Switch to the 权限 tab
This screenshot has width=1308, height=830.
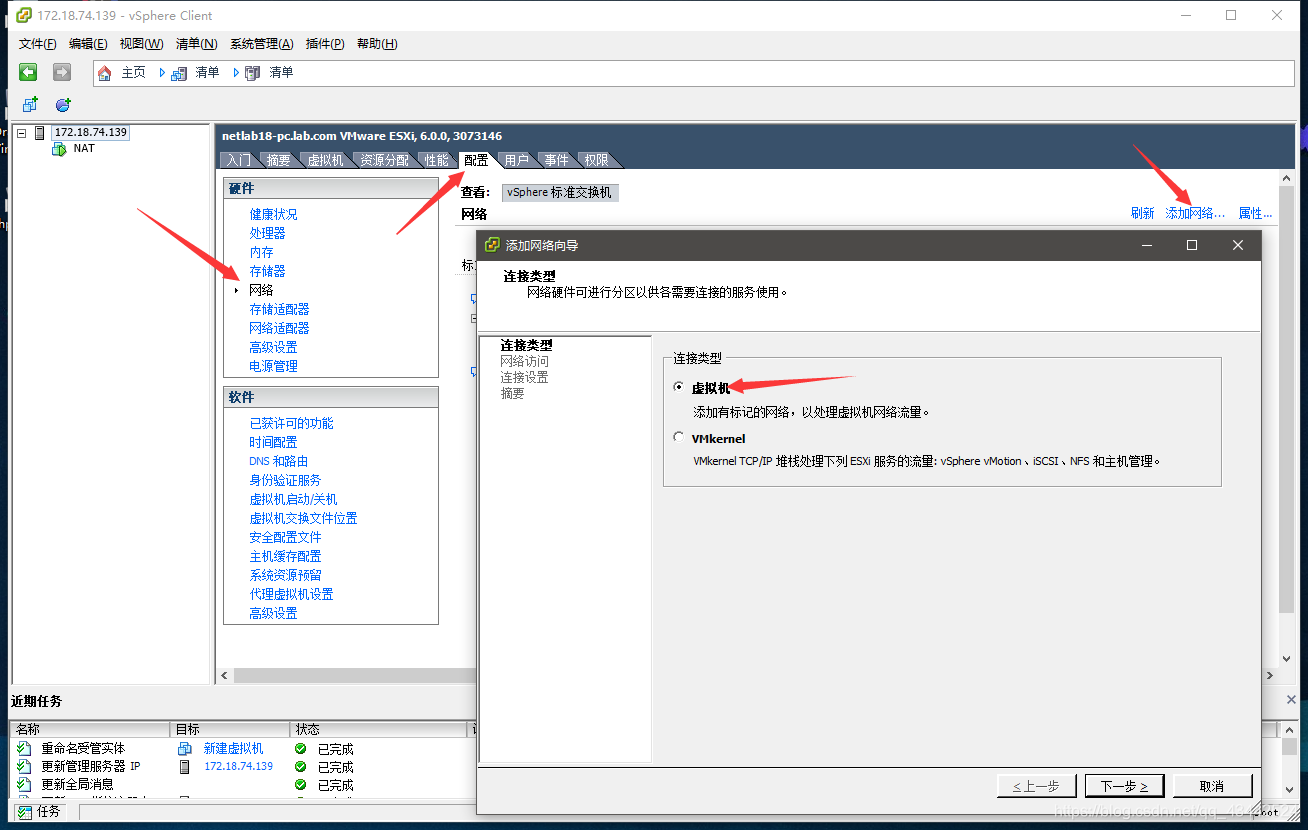(596, 160)
